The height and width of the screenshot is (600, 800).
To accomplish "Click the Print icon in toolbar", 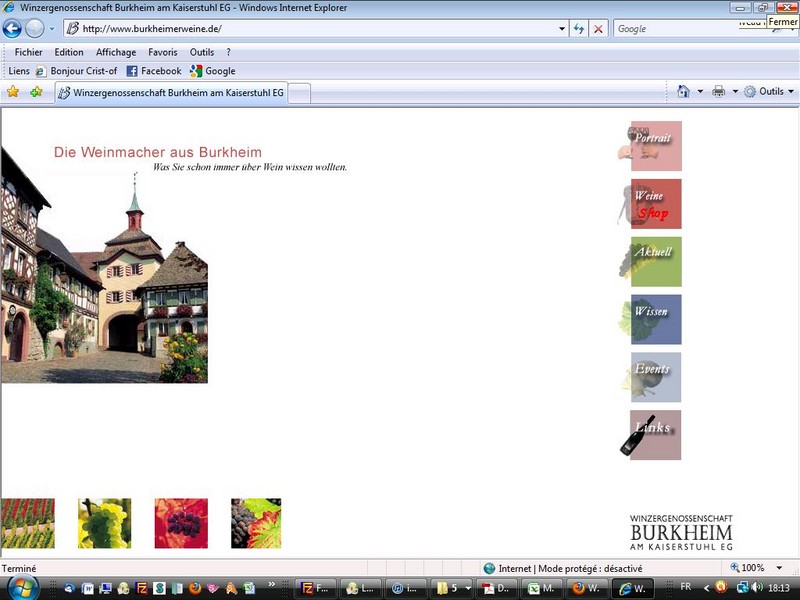I will [718, 91].
